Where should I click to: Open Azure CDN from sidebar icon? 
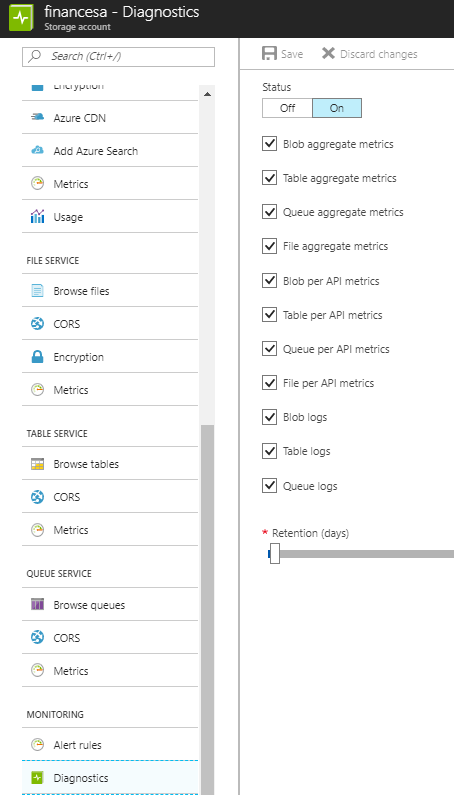point(38,118)
